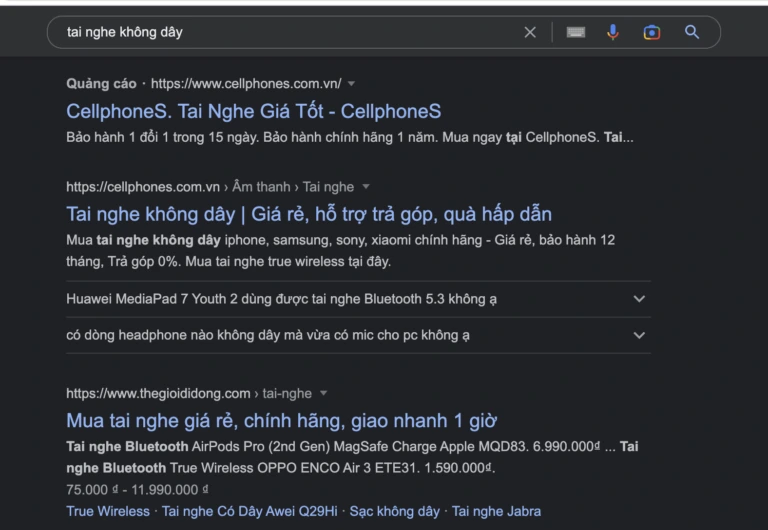
Task: Click the 'Bảo hành 1 đổi 1 trong 15 ngày' description
Action: pyautogui.click(x=350, y=137)
